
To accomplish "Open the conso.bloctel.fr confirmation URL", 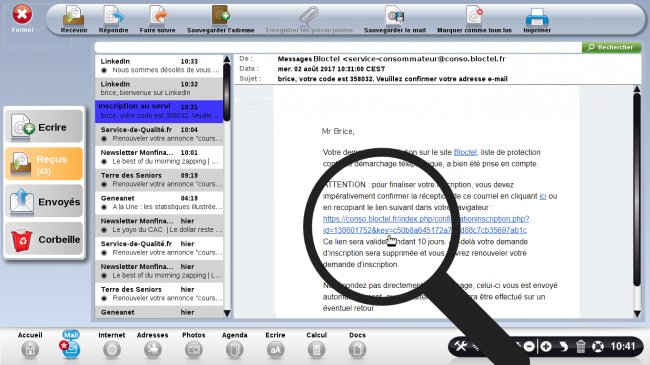I will [426, 224].
